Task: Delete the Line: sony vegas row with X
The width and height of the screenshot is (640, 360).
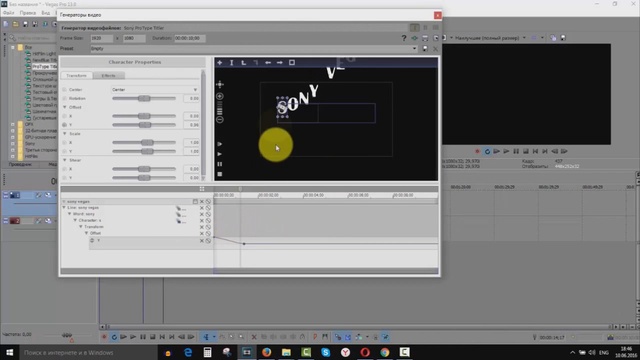Action: [202, 208]
